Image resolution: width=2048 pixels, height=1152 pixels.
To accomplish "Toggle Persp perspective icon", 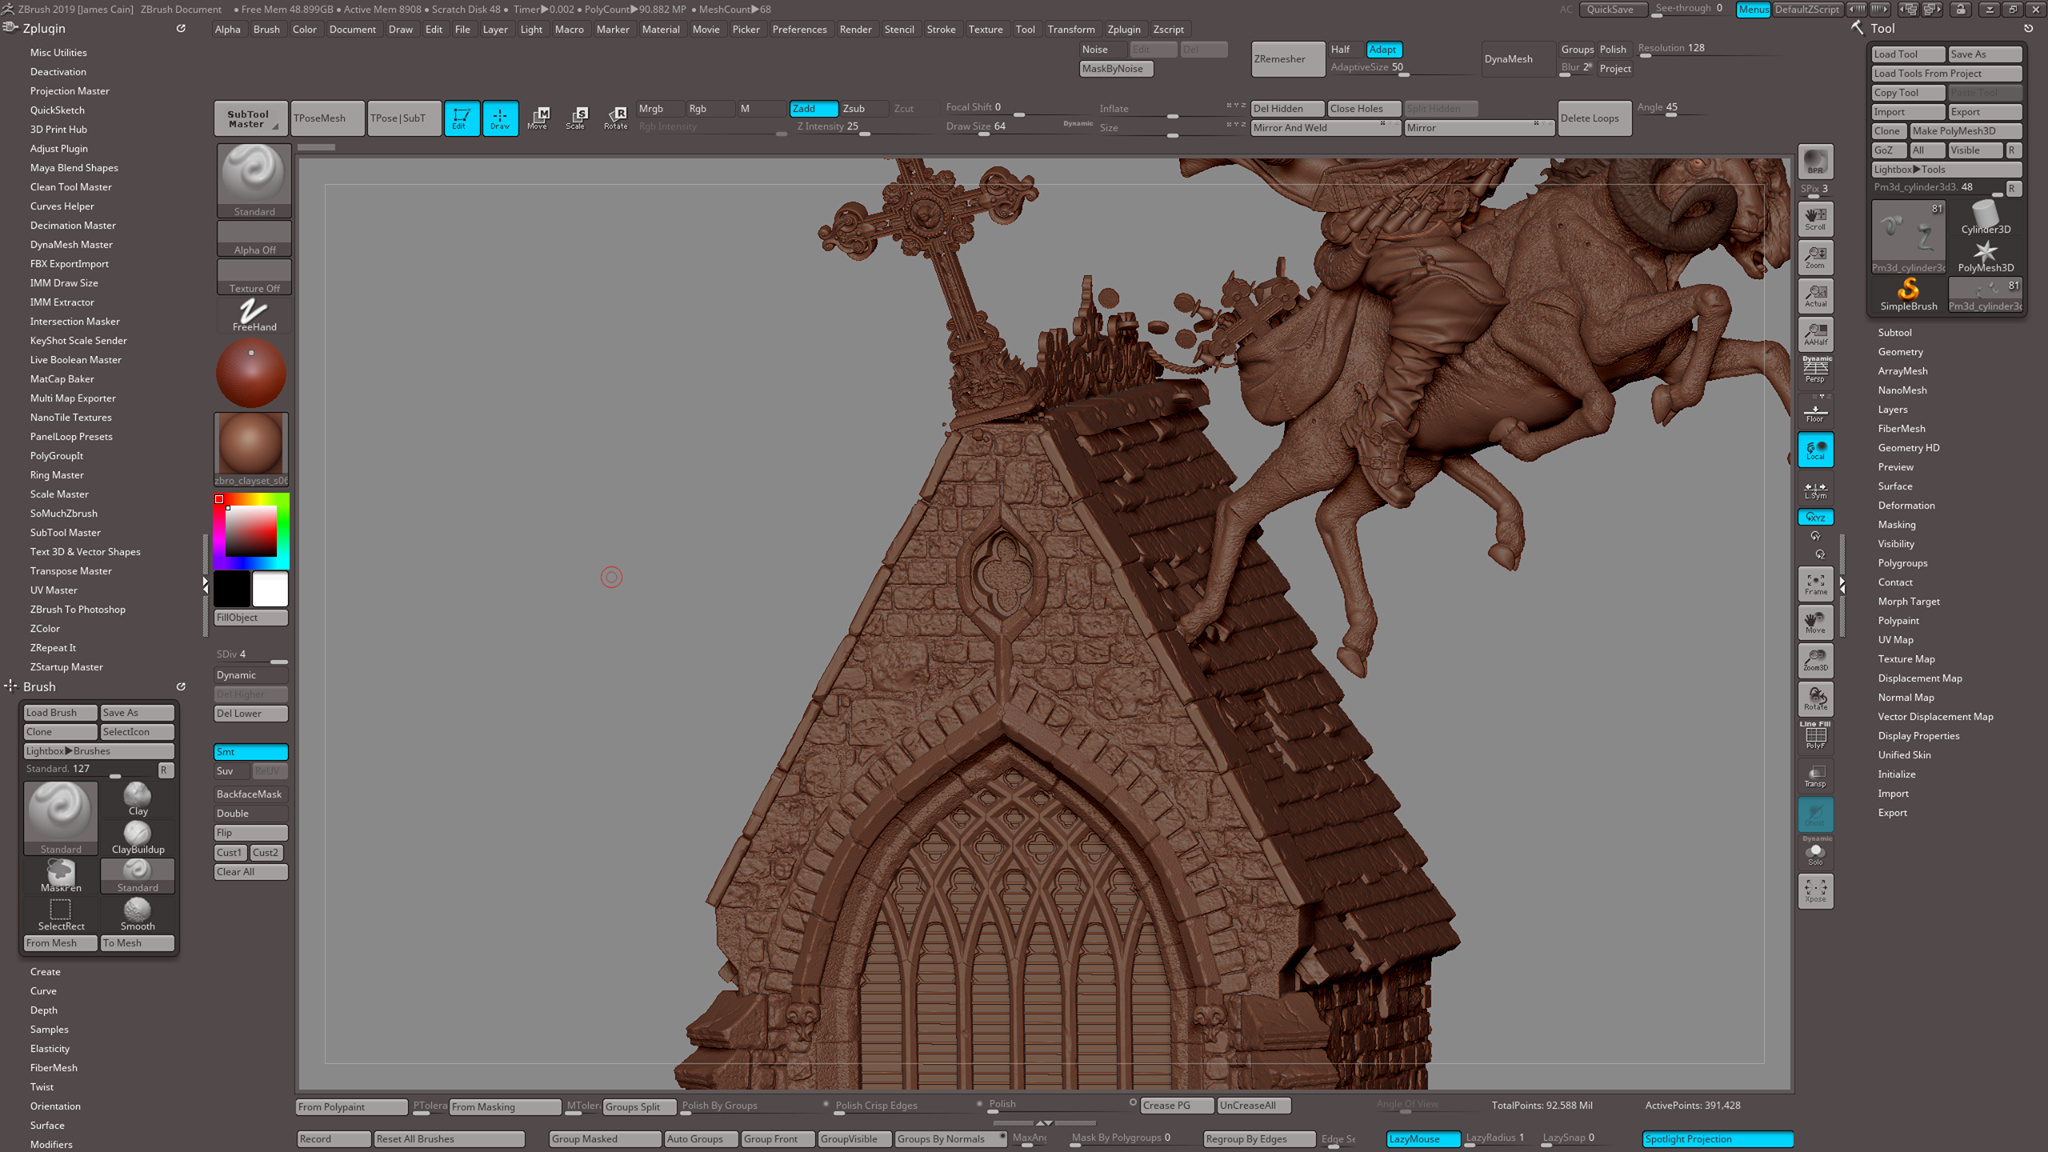I will tap(1815, 370).
